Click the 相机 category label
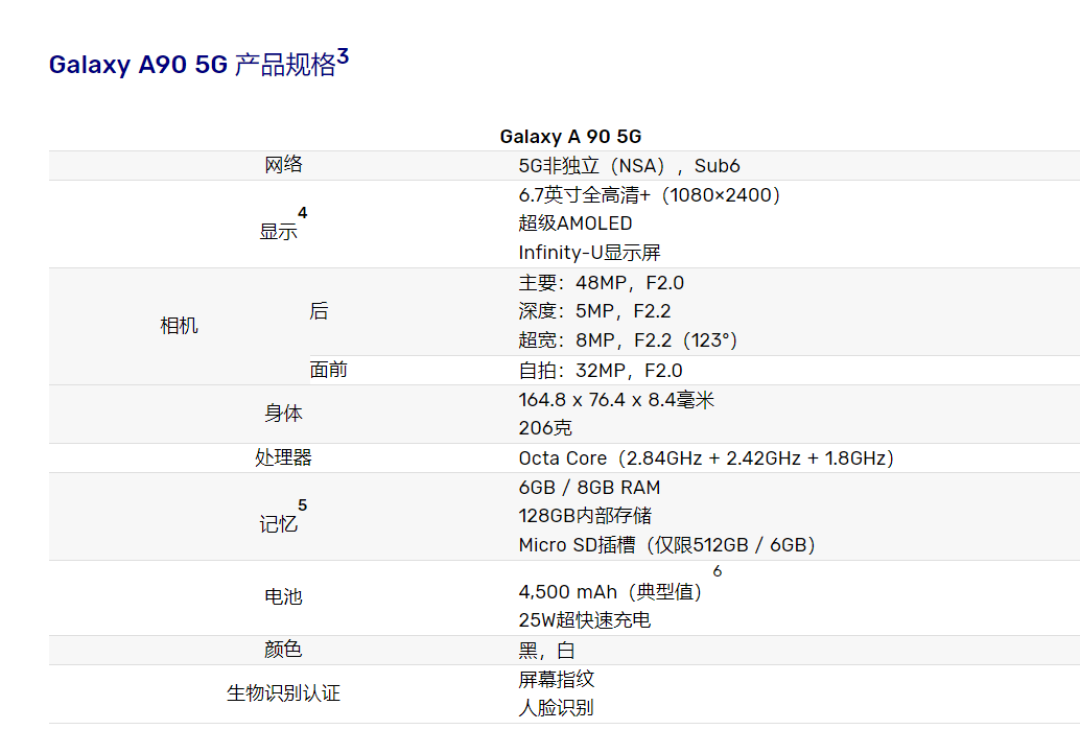The height and width of the screenshot is (753, 1080). [180, 324]
